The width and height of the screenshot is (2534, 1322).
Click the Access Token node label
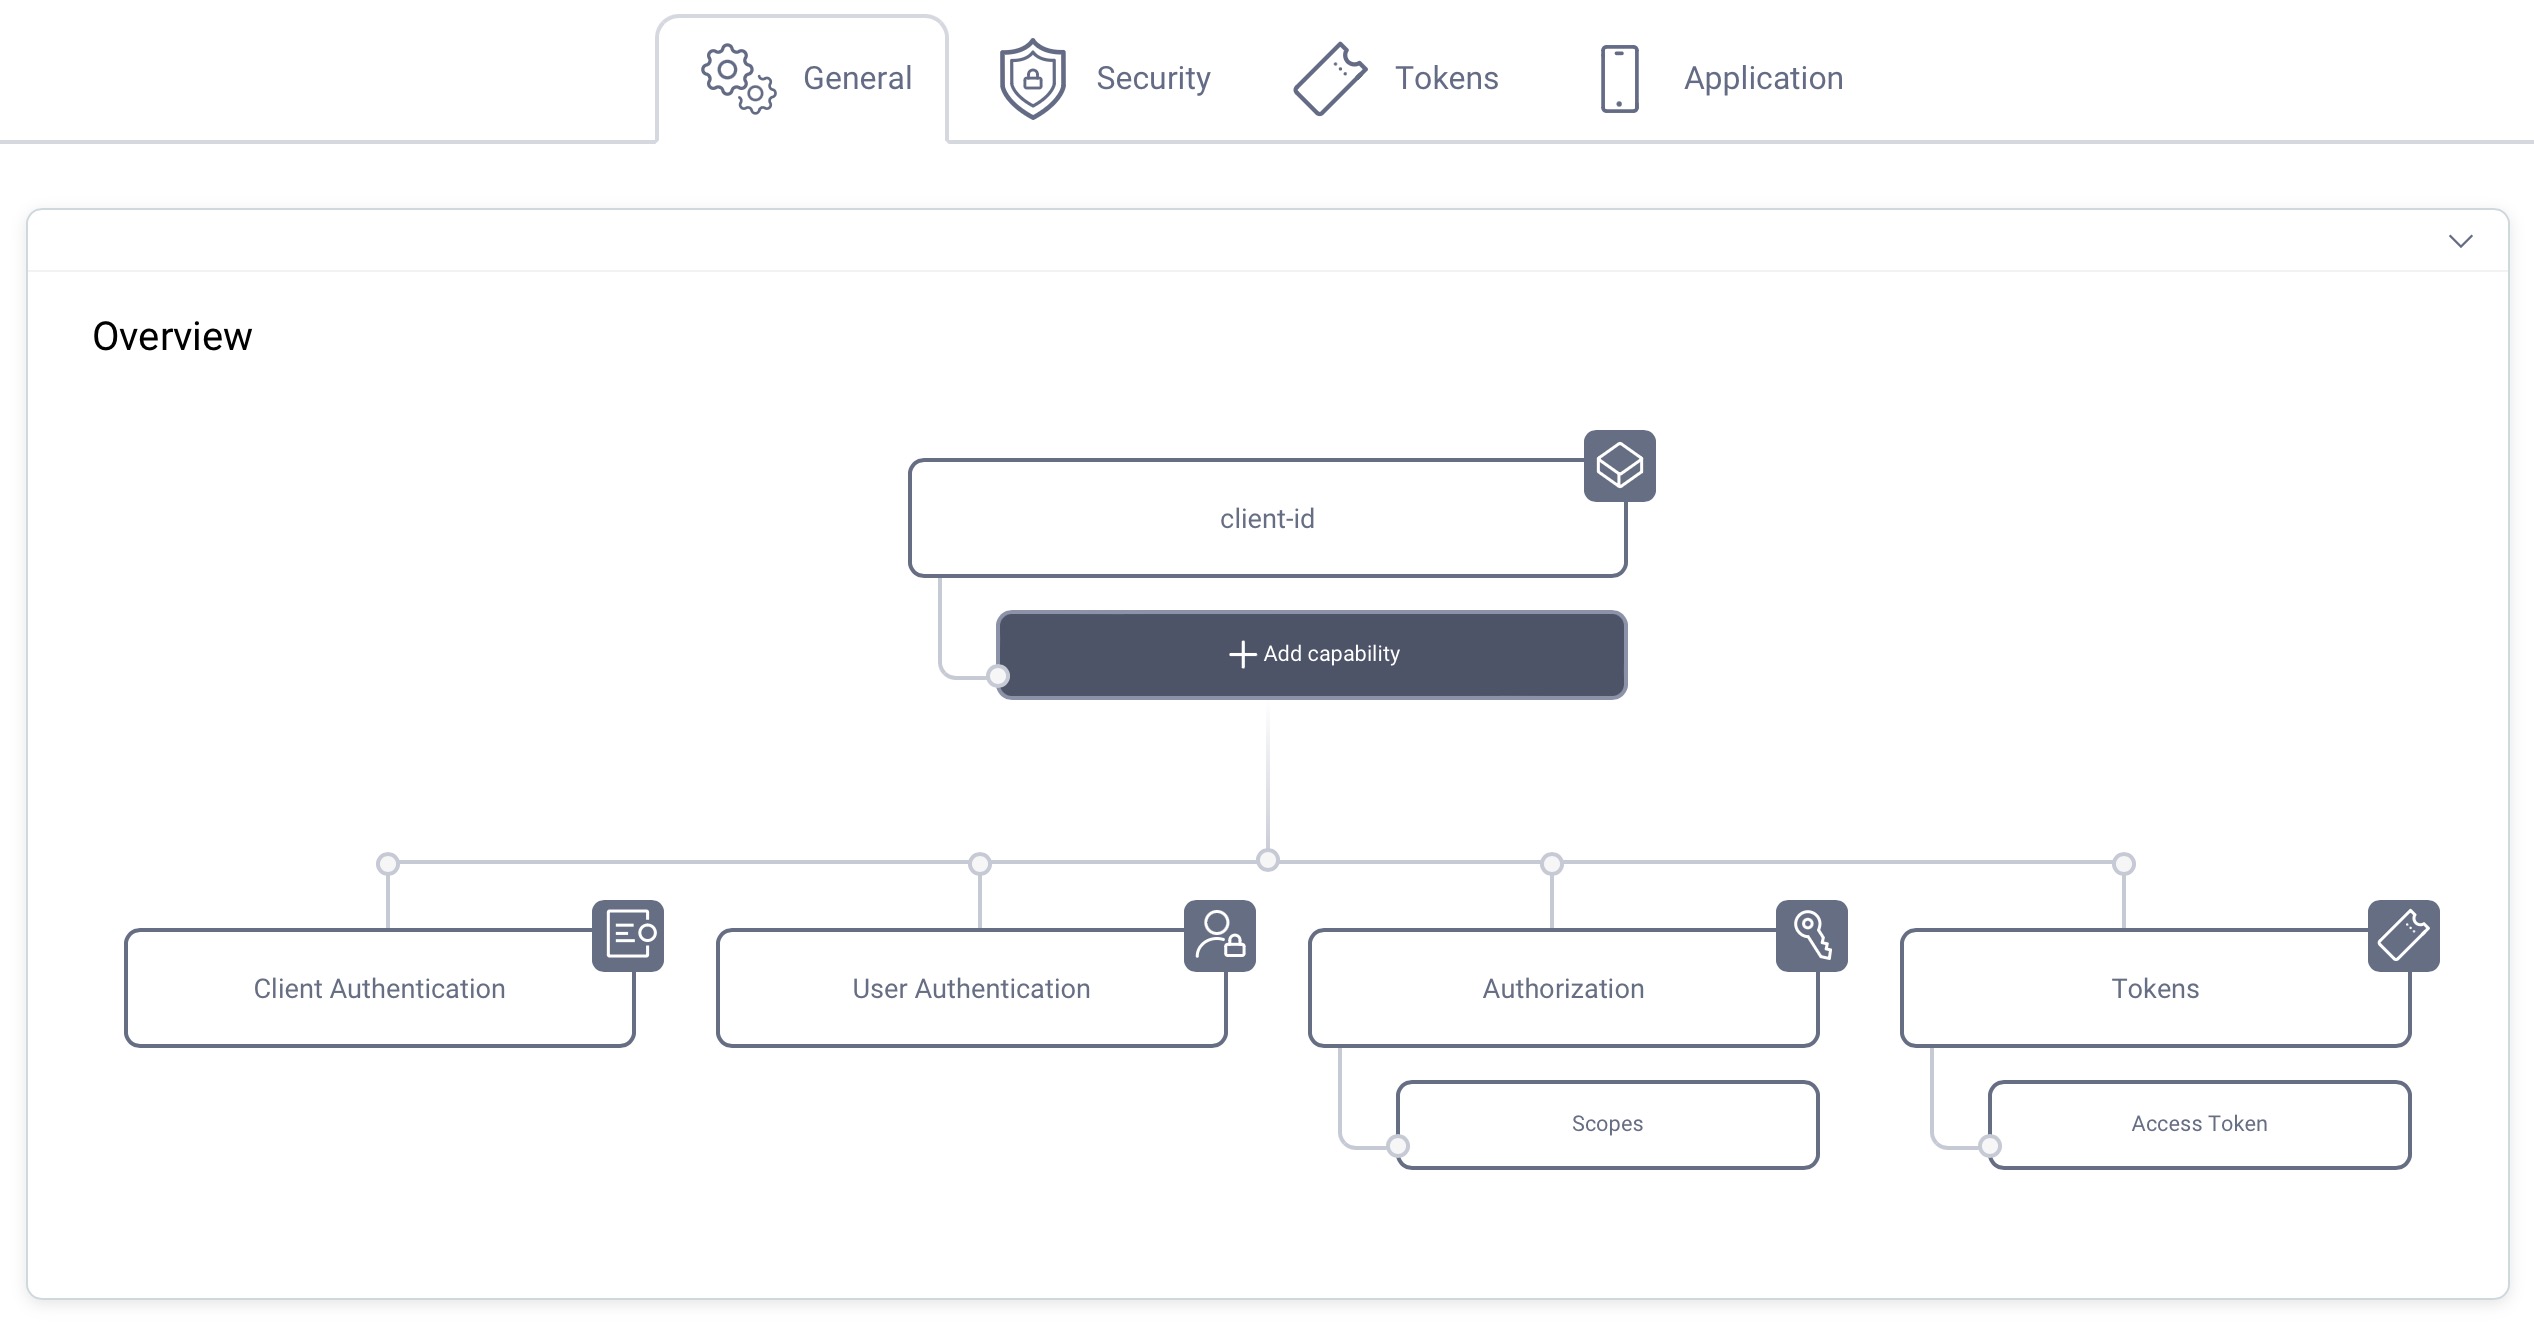point(2197,1123)
